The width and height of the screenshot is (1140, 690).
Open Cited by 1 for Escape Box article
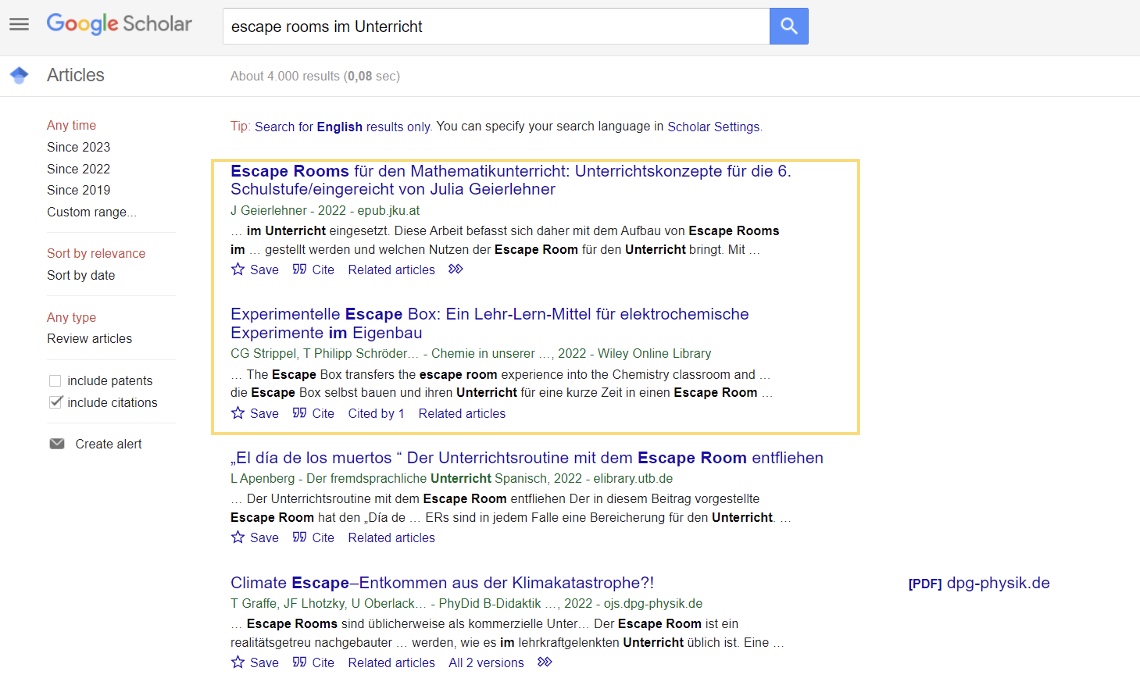tap(376, 413)
